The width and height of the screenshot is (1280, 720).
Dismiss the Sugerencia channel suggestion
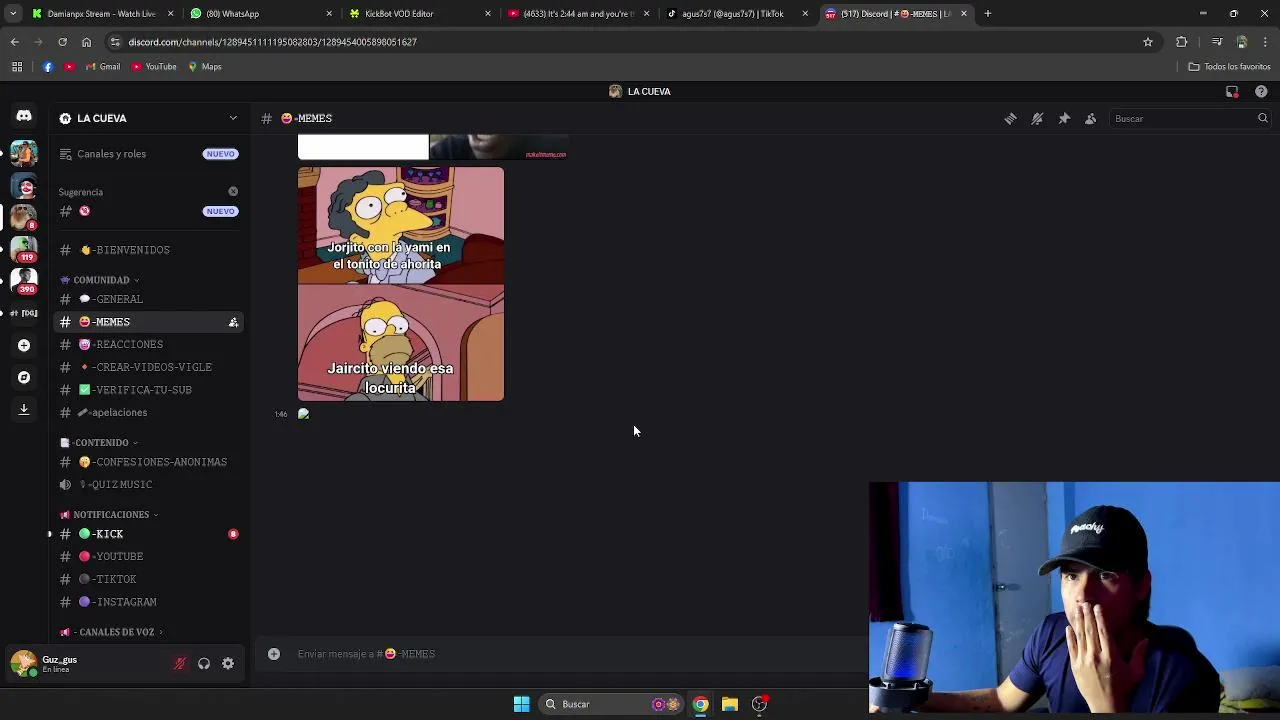(x=233, y=191)
